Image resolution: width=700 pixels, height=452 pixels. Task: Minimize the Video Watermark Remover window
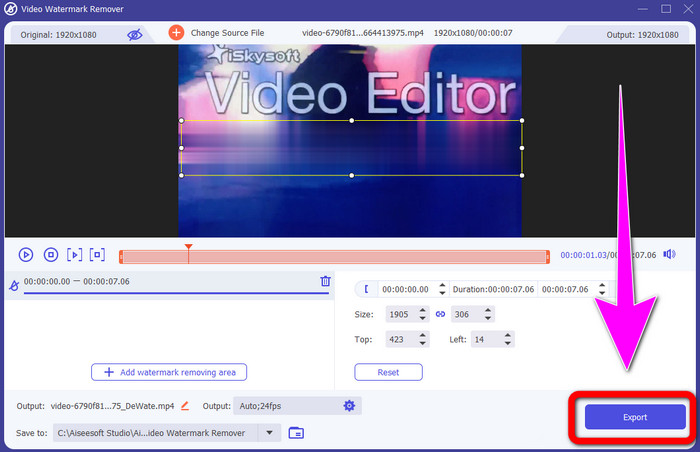(x=642, y=9)
